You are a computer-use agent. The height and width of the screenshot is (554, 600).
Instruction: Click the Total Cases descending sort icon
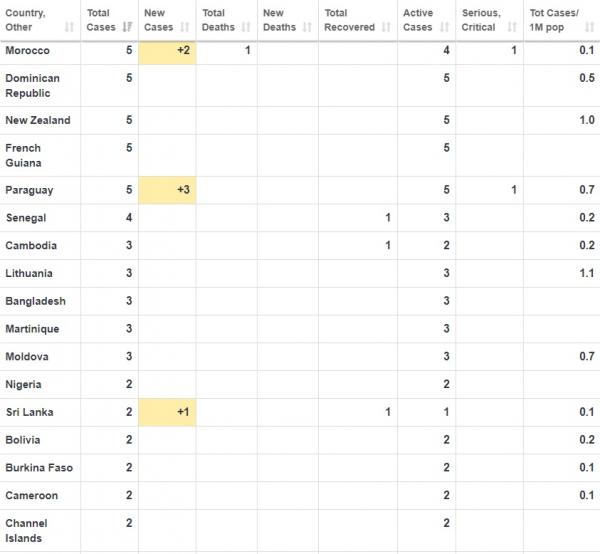click(x=129, y=27)
